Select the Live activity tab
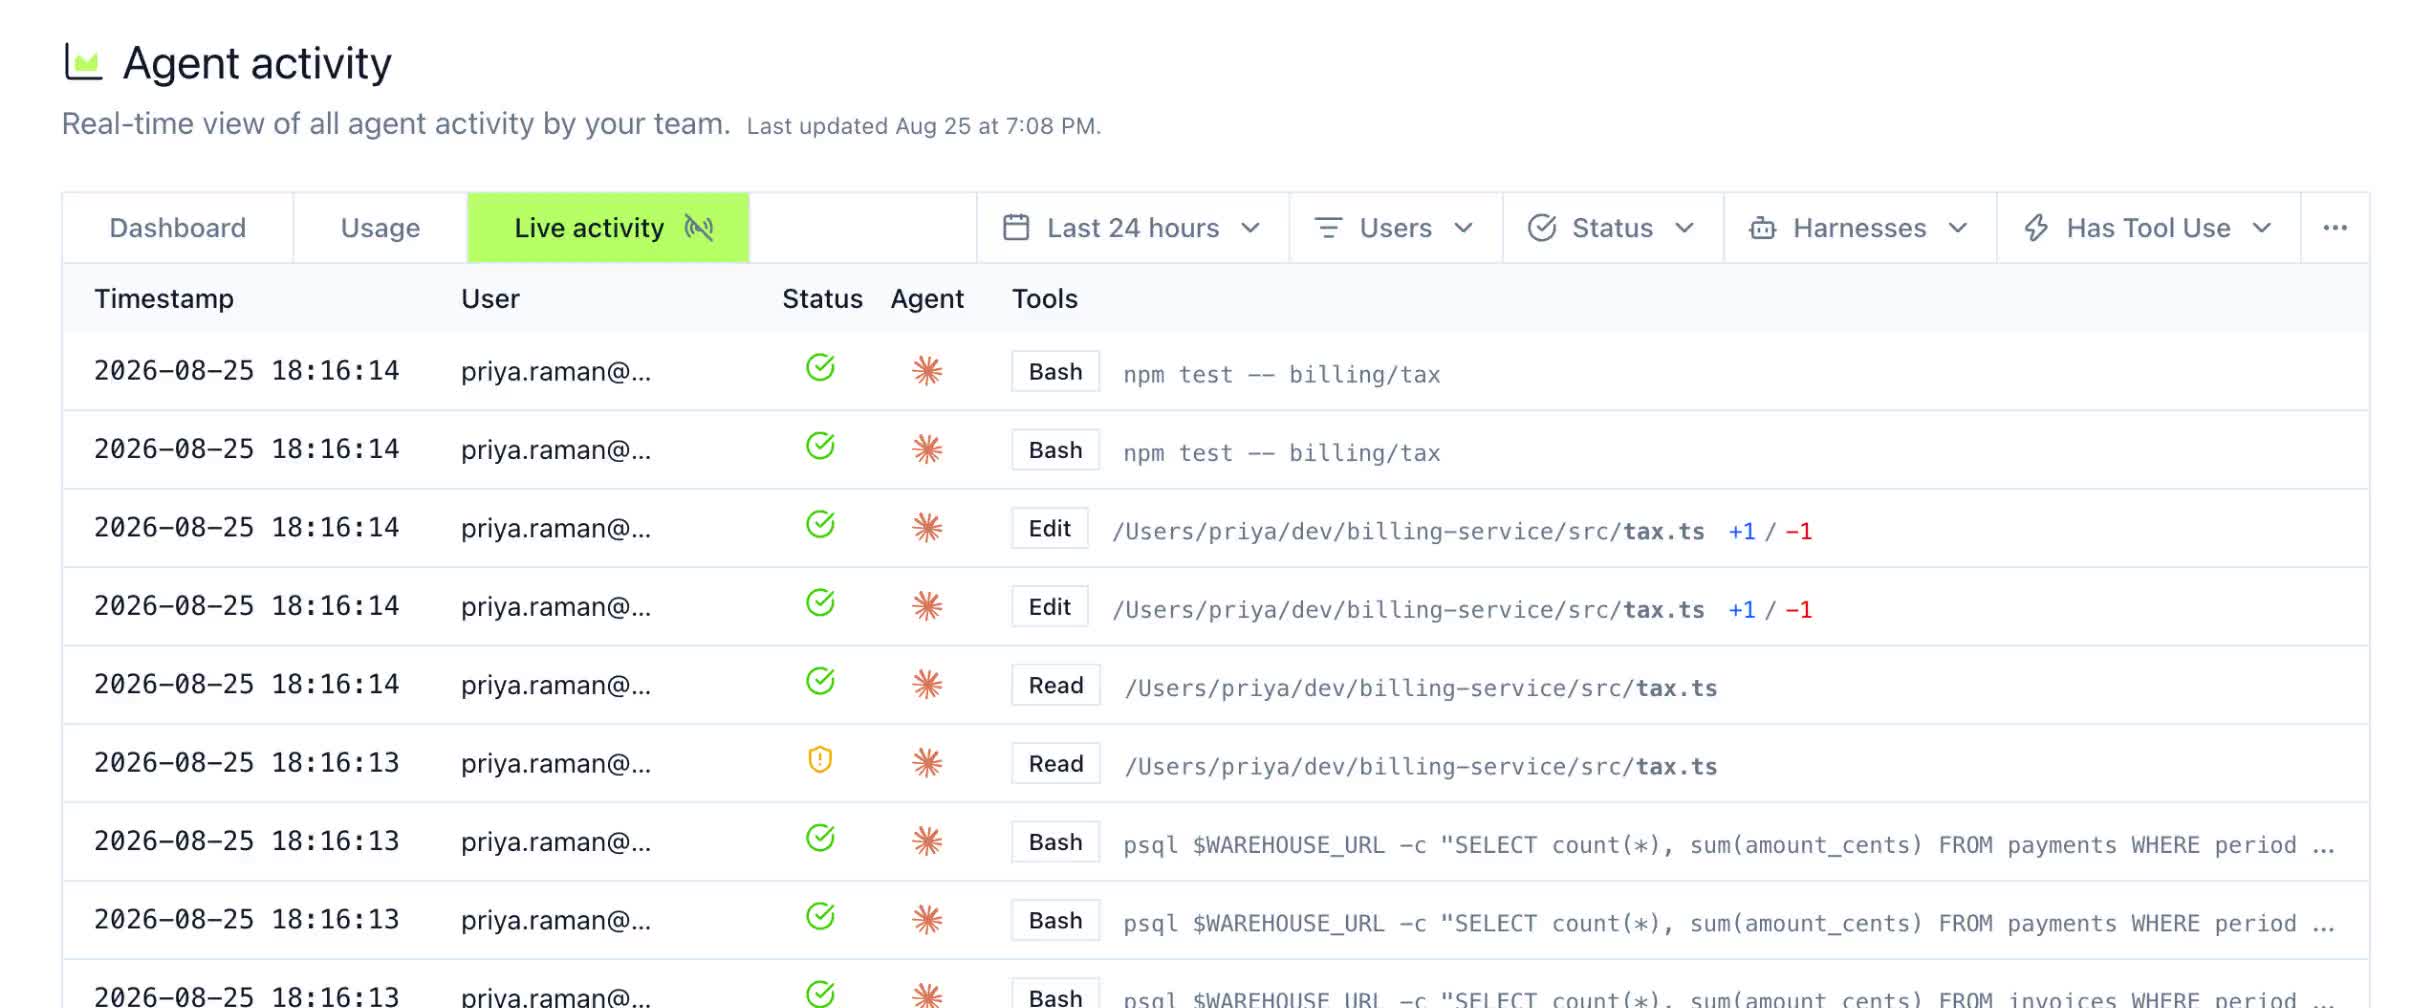The width and height of the screenshot is (2432, 1008). coord(608,228)
